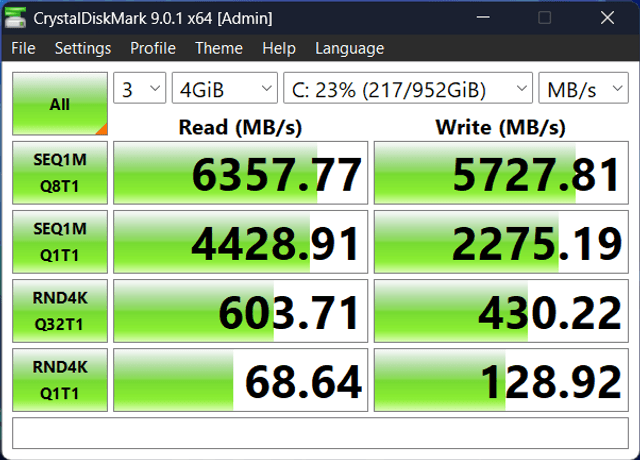The image size is (640, 460).
Task: Open the Theme menu
Action: [x=219, y=48]
